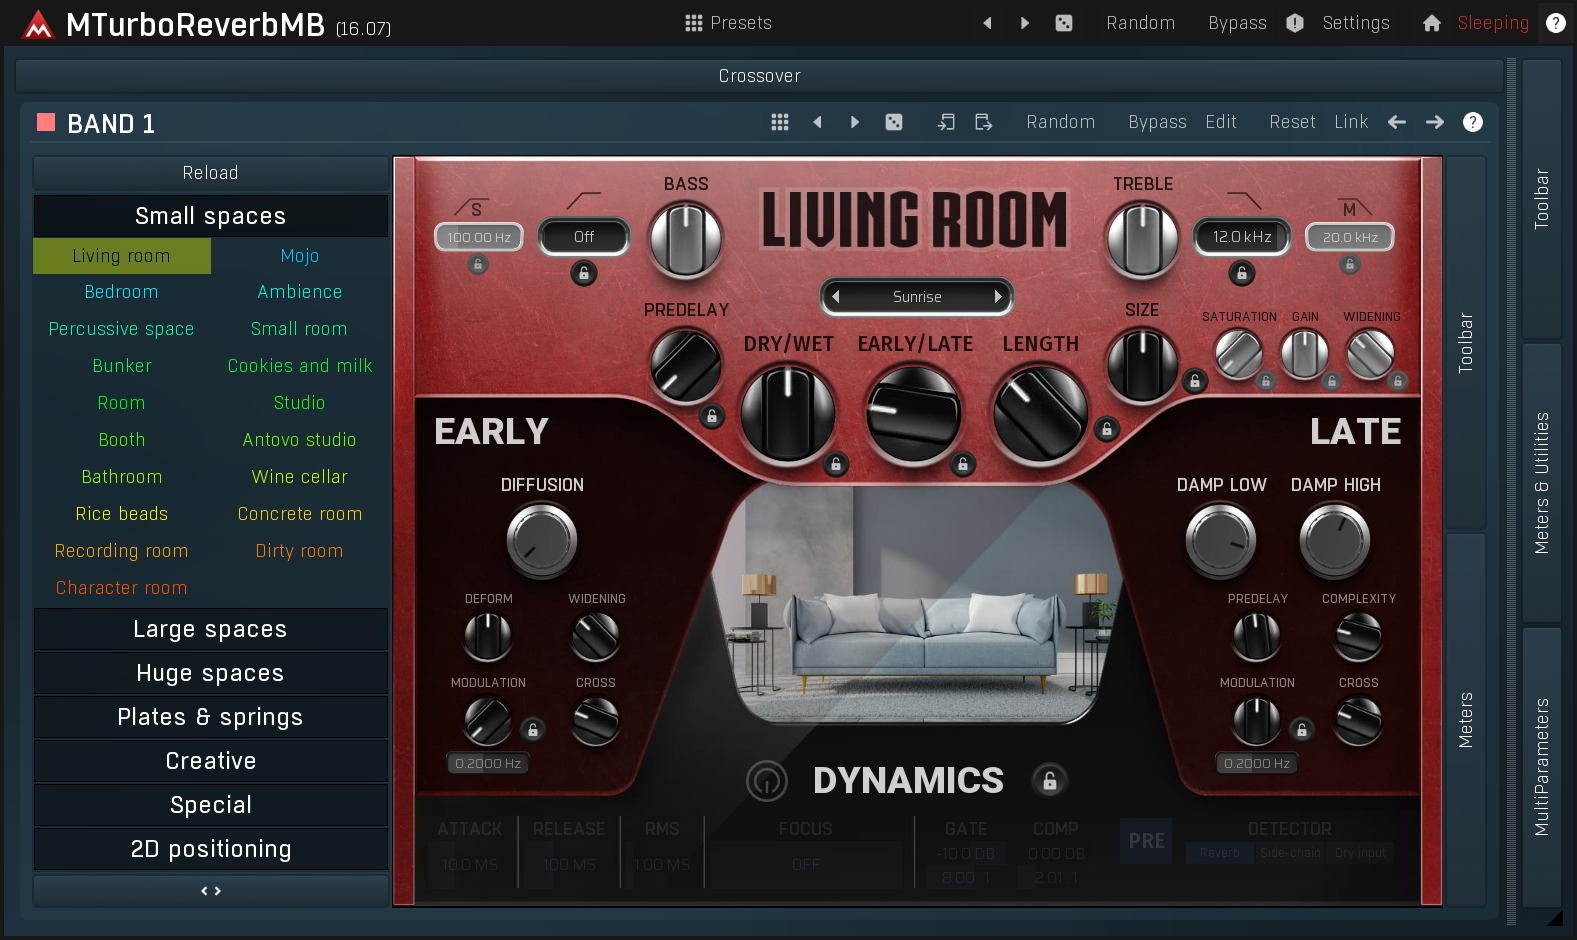Open the top Settings menu
The height and width of the screenshot is (940, 1577).
click(1355, 23)
